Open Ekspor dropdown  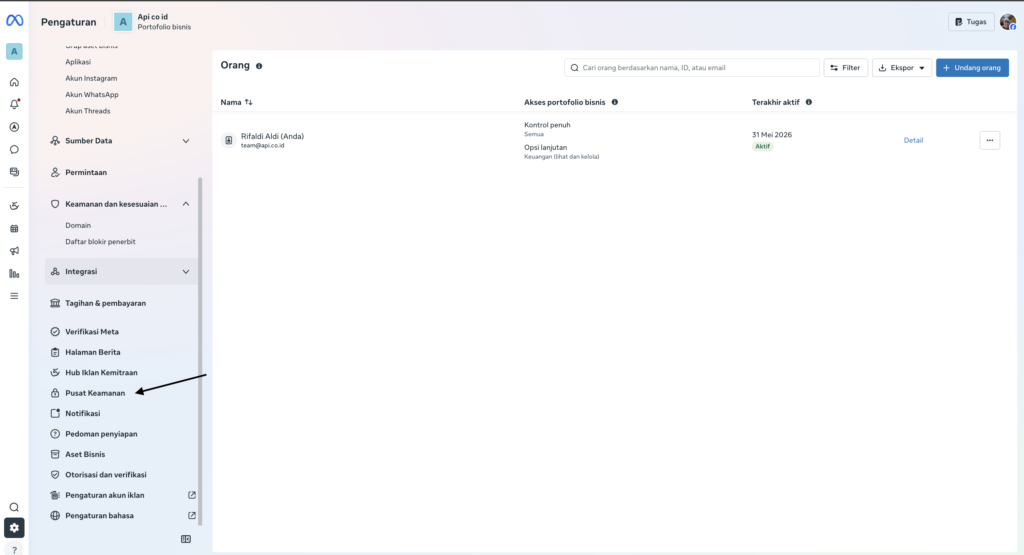902,68
